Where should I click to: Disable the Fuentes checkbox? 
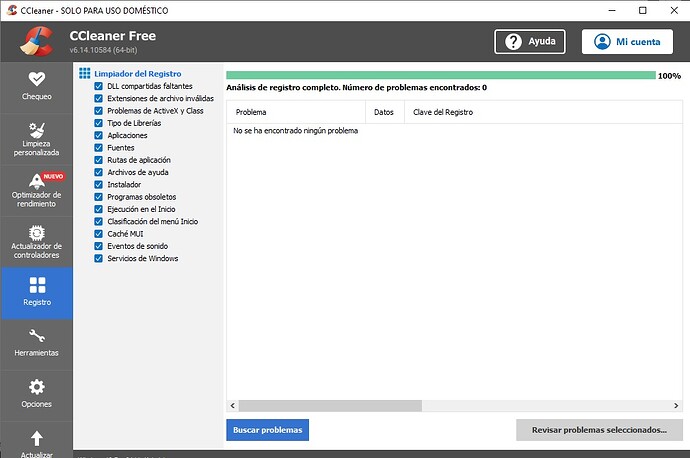[x=99, y=148]
